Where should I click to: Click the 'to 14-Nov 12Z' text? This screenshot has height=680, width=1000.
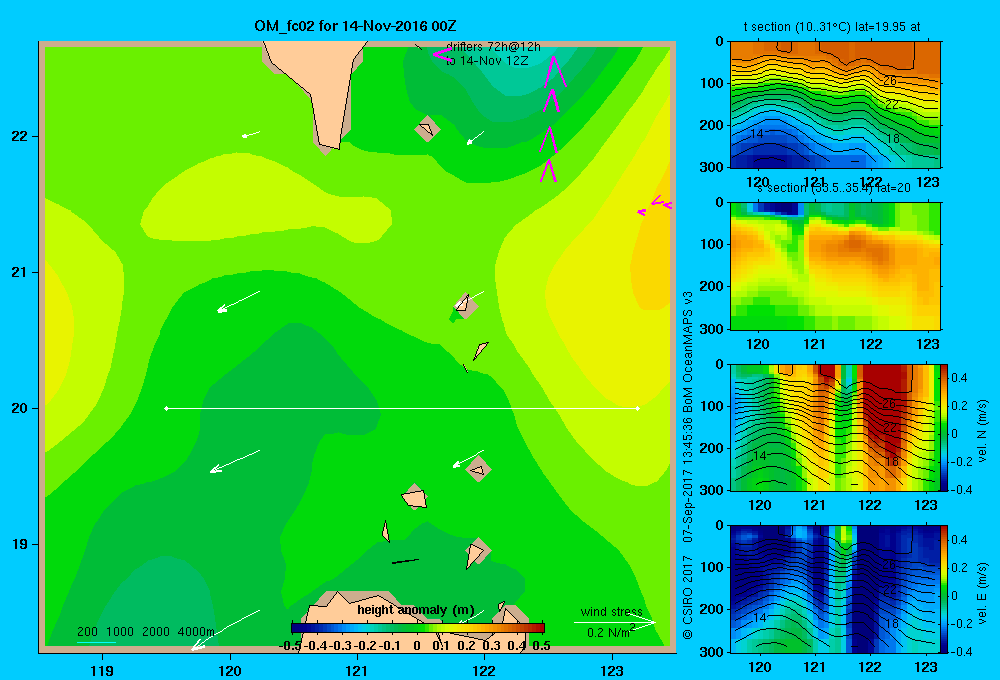487,61
